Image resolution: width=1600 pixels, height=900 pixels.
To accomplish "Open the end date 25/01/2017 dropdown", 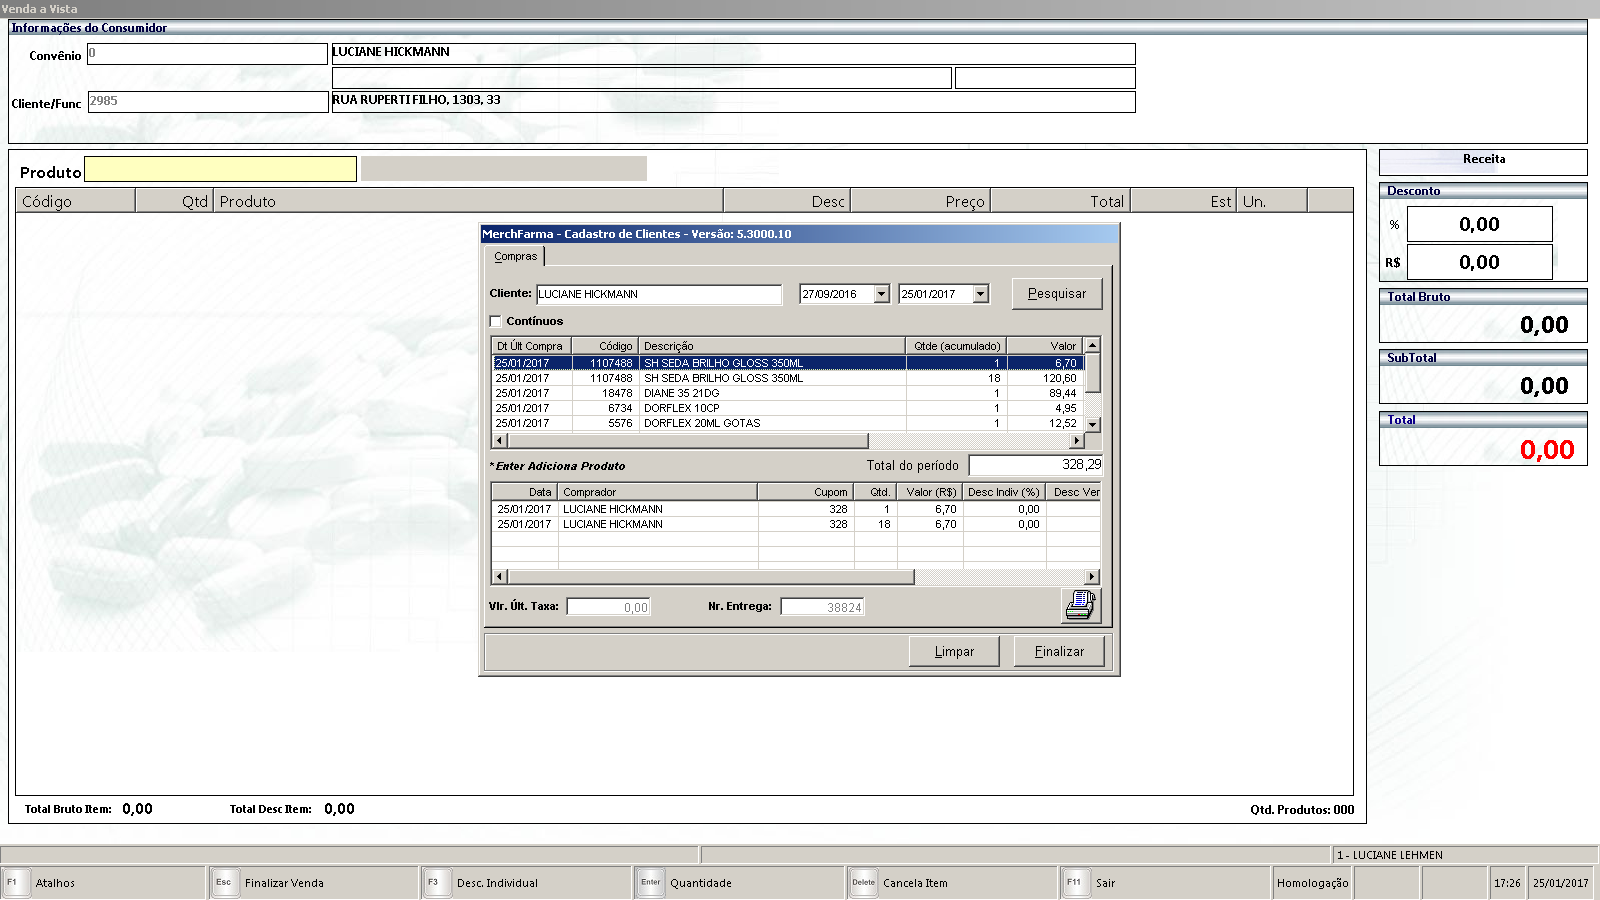I will coord(980,294).
